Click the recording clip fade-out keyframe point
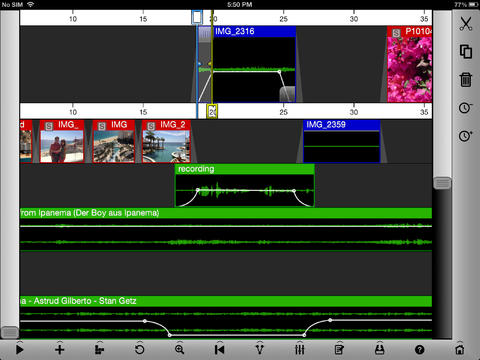 tap(294, 191)
